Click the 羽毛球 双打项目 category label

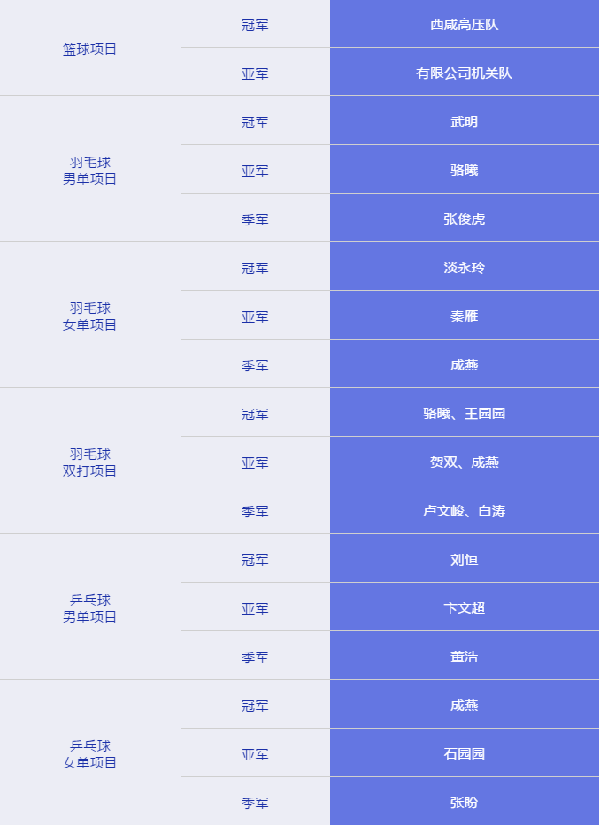pos(90,462)
